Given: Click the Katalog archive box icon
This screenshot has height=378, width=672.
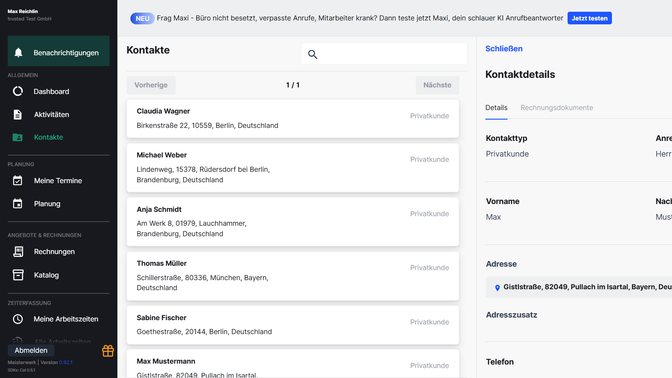Looking at the screenshot, I should pyautogui.click(x=18, y=275).
